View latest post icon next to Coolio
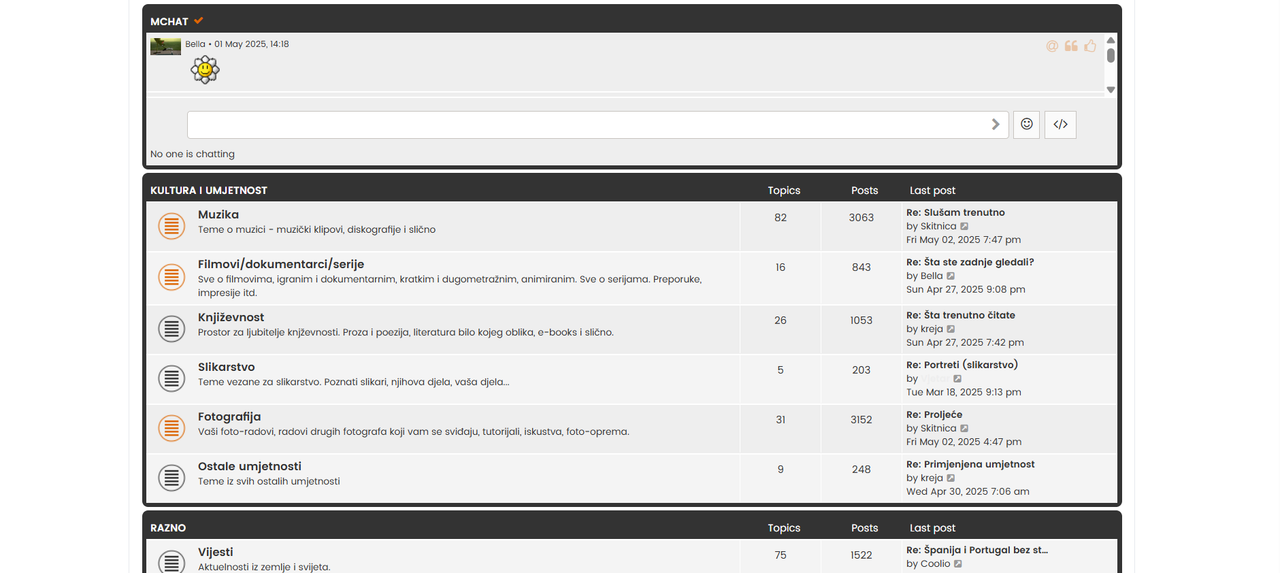 pyautogui.click(x=958, y=564)
